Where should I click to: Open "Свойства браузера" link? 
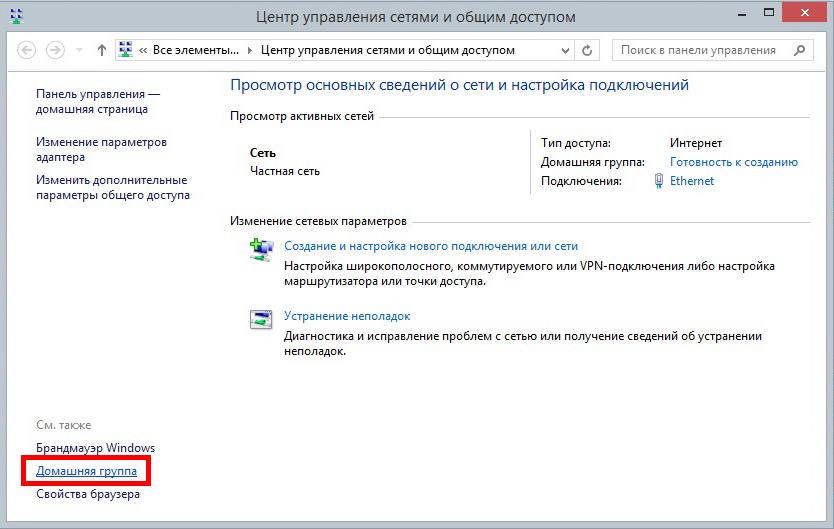tap(88, 494)
